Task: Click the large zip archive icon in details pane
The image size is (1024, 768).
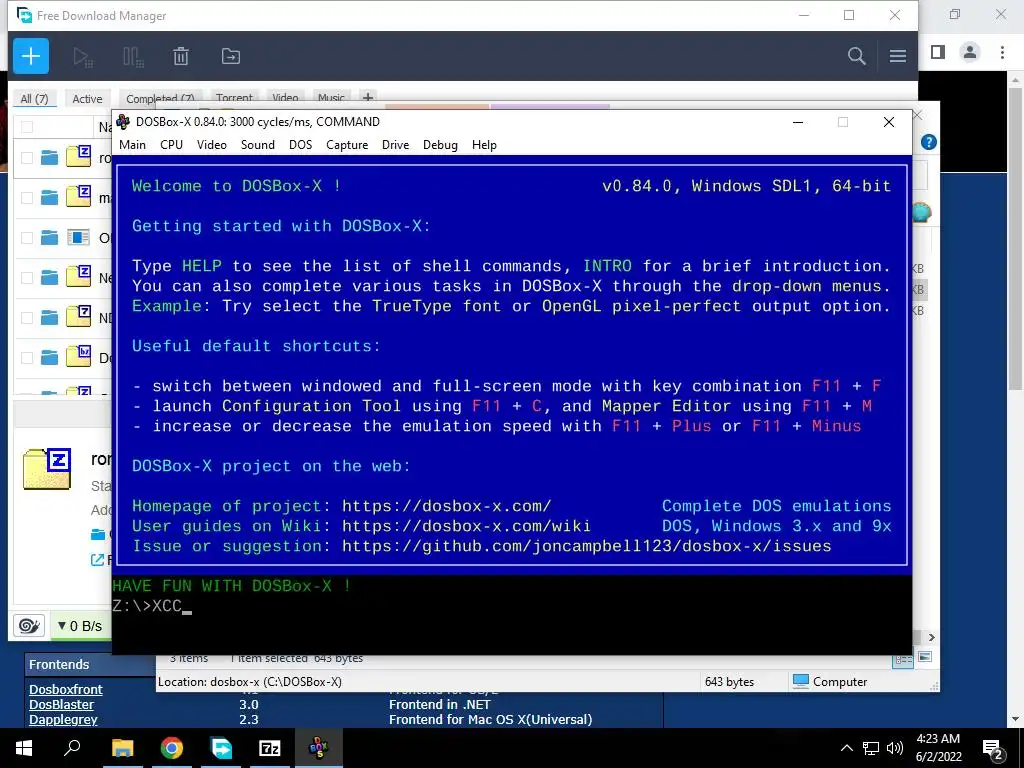Action: (47, 469)
